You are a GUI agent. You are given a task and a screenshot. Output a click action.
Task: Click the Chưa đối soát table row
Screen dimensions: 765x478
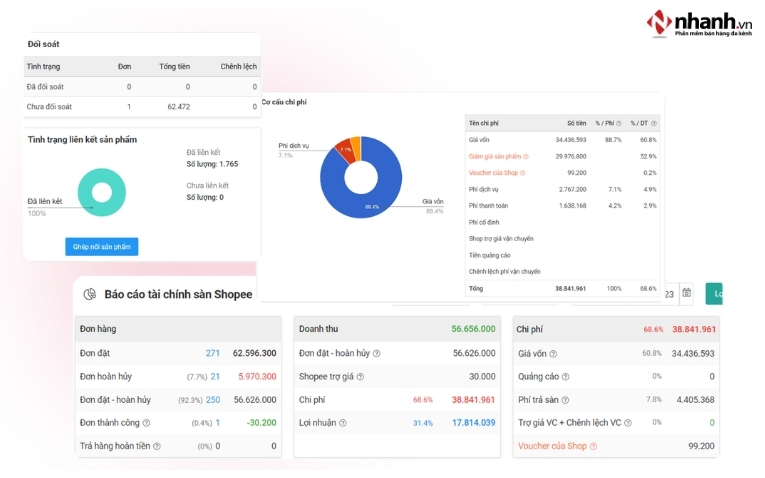(x=141, y=106)
